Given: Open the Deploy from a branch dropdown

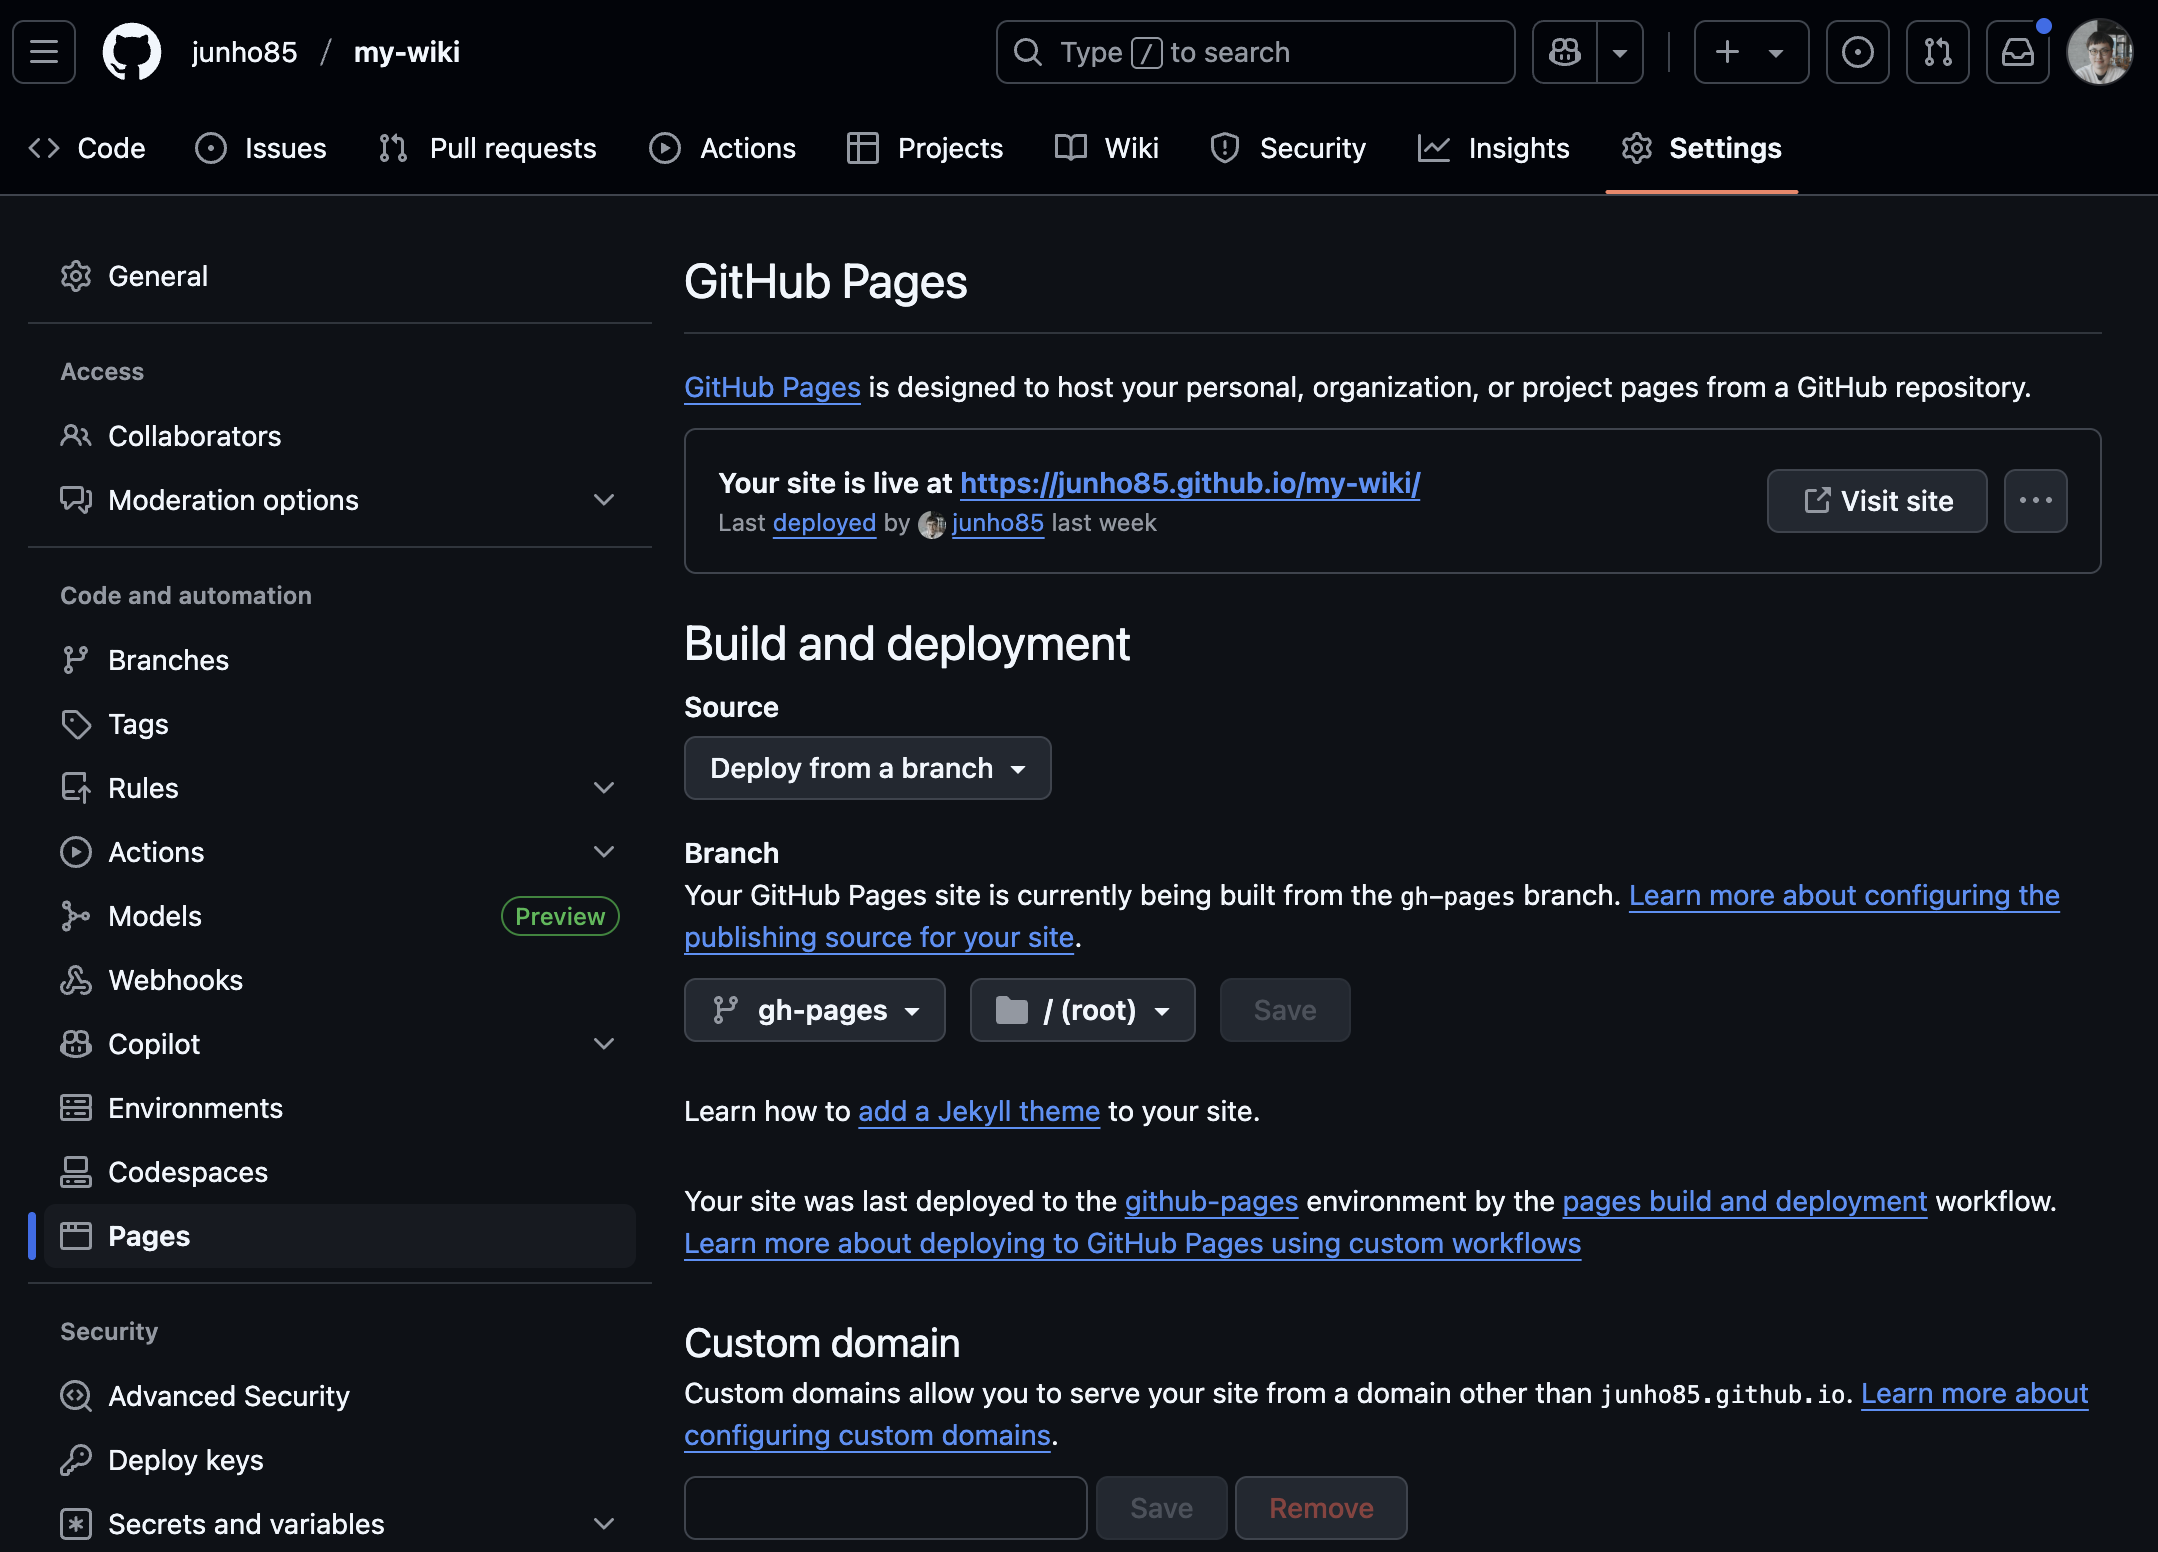Looking at the screenshot, I should click(x=867, y=768).
